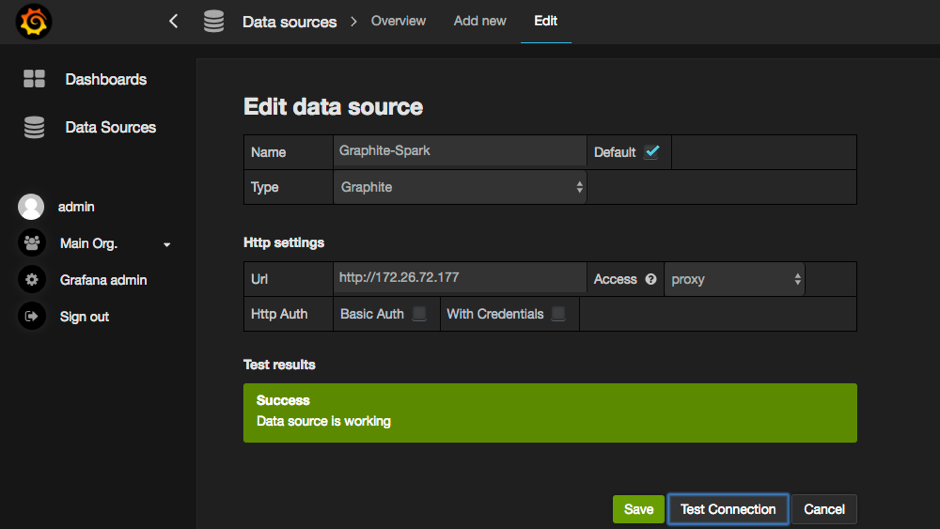Enable the With Credentials checkbox

click(x=559, y=314)
